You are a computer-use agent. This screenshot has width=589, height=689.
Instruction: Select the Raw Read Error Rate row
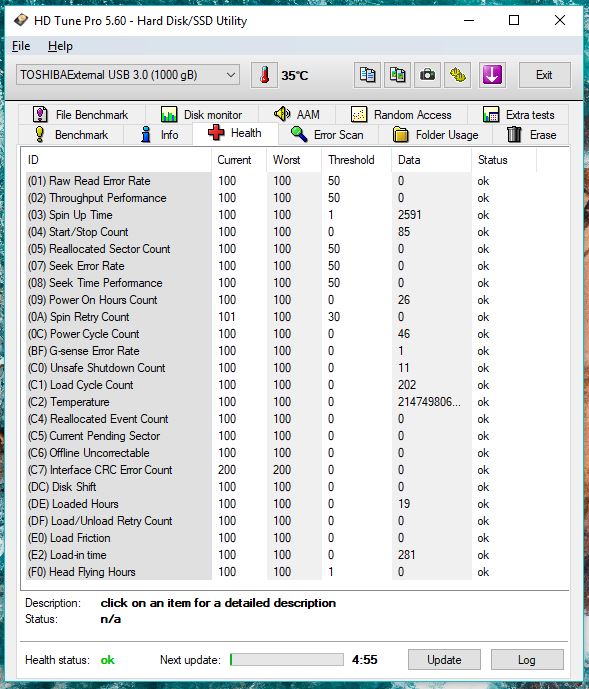(281, 181)
